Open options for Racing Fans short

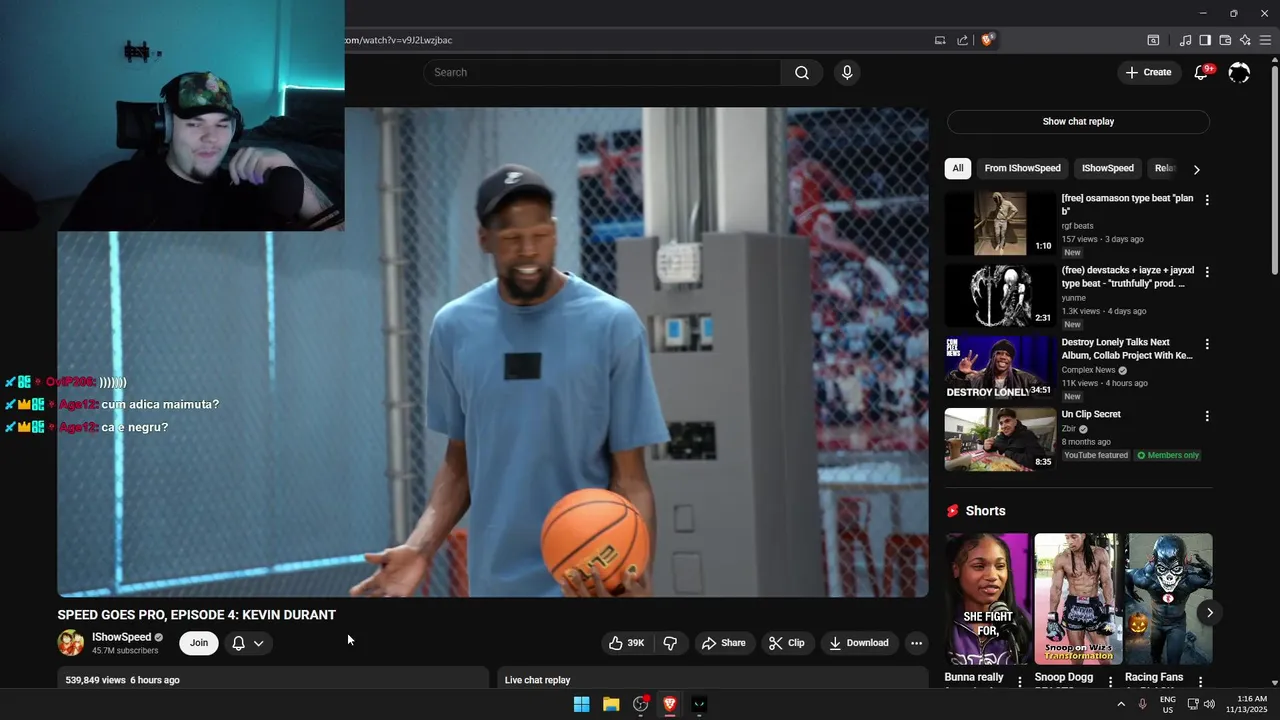tap(1200, 681)
